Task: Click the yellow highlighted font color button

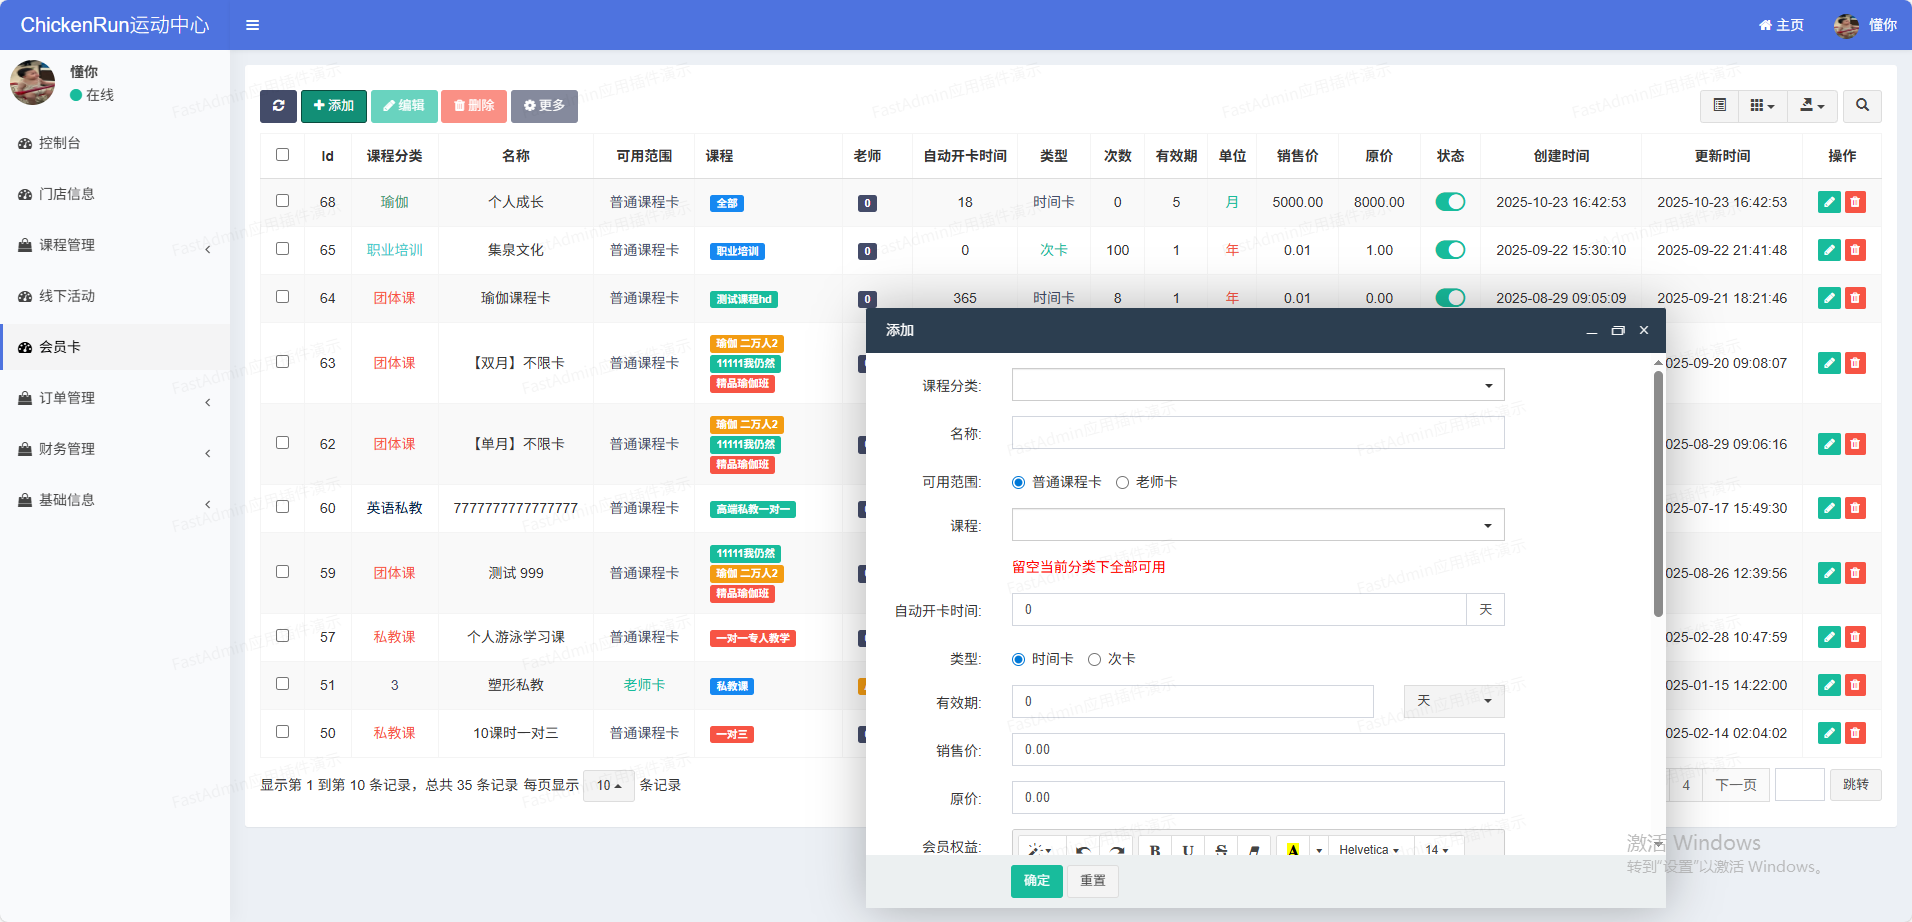Action: coord(1293,850)
